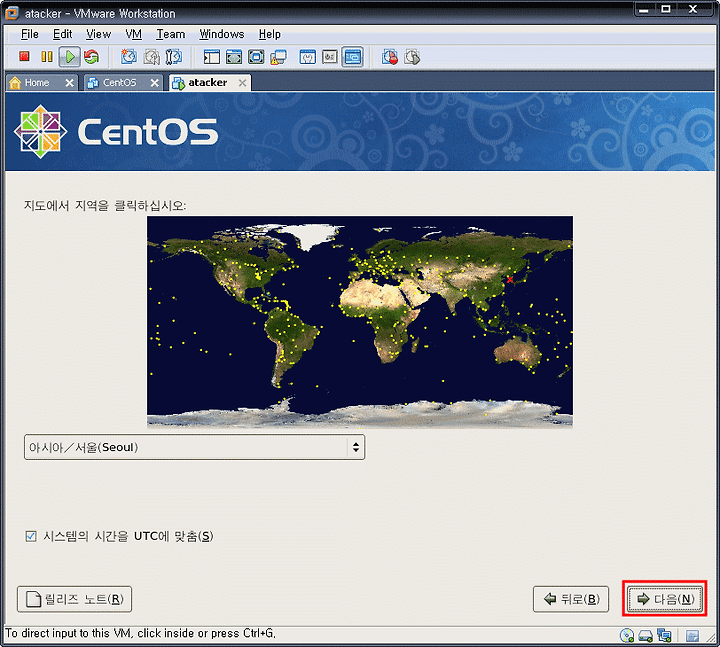The image size is (720, 647).
Task: Minimize the VMware Workstation window
Action: click(644, 10)
